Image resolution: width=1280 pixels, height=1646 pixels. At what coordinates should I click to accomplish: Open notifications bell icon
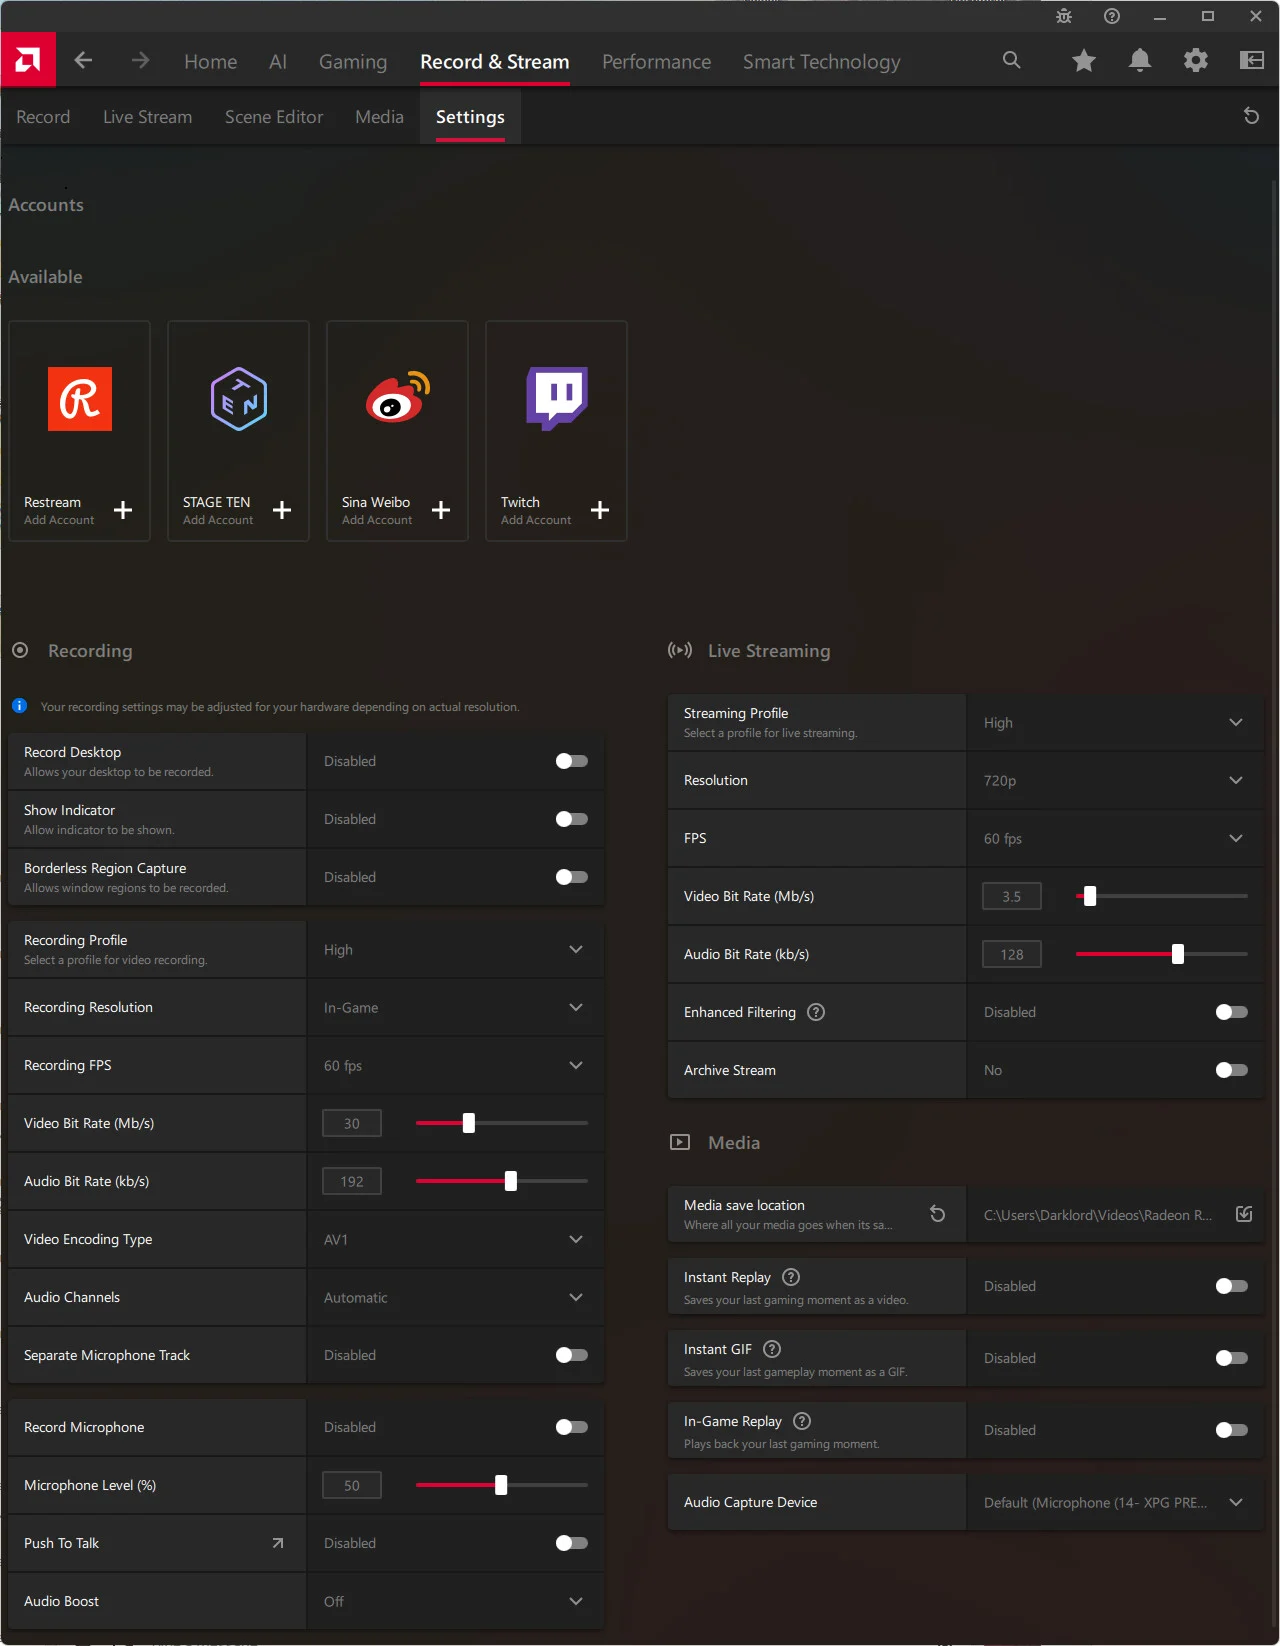click(x=1139, y=61)
